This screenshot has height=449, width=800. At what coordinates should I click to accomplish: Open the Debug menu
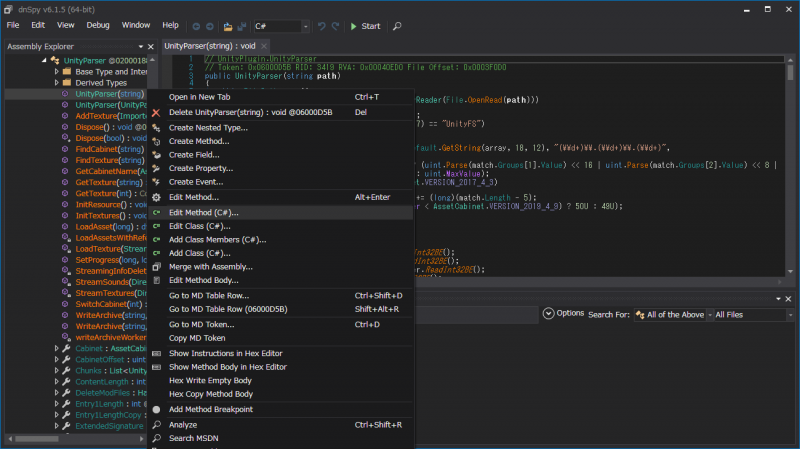[x=98, y=25]
